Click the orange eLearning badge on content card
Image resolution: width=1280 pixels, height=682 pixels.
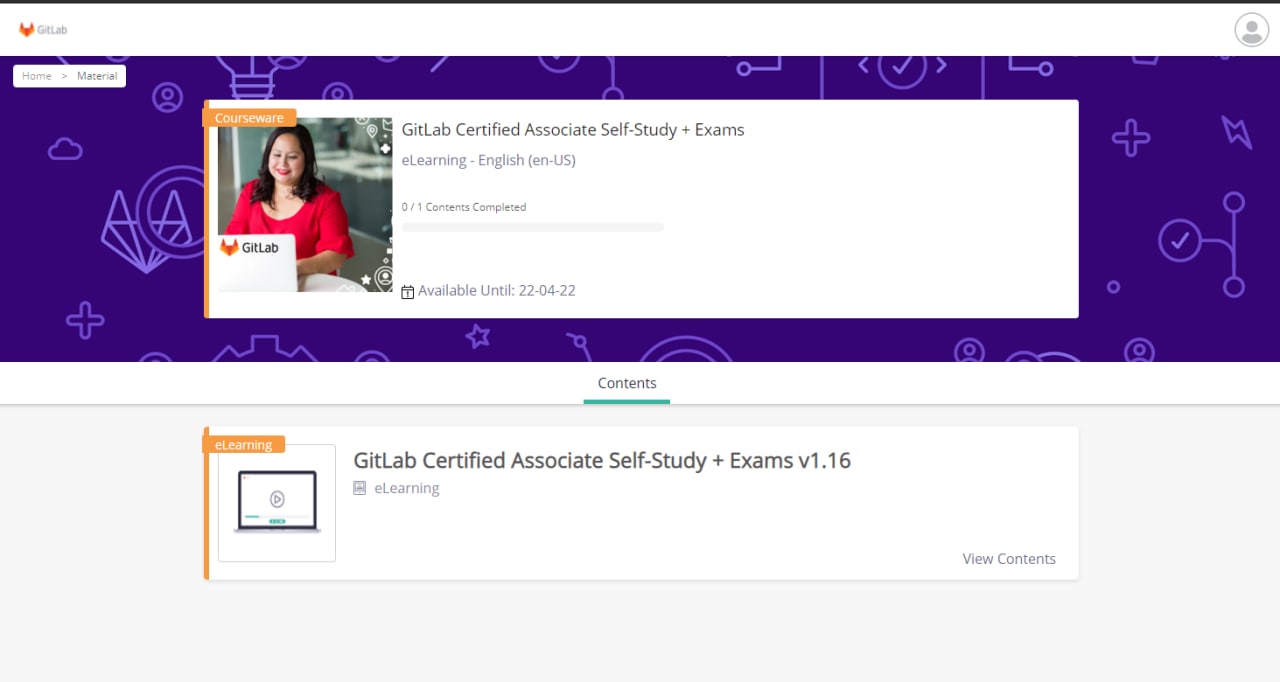pos(244,445)
